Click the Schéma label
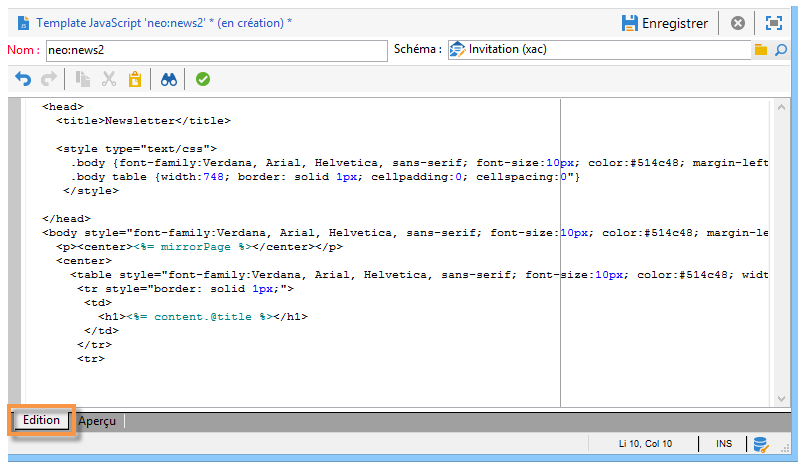805x468 pixels. (x=417, y=49)
